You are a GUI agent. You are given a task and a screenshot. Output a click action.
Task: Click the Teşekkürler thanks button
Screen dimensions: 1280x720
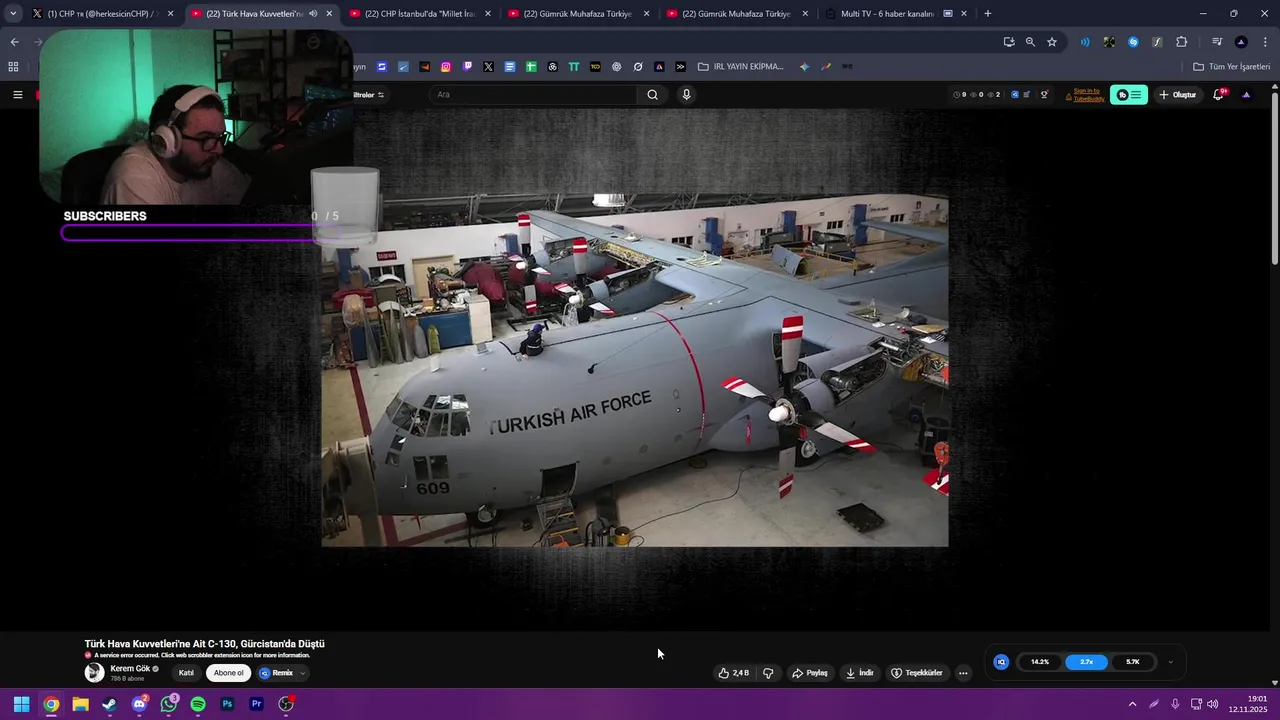(x=917, y=673)
